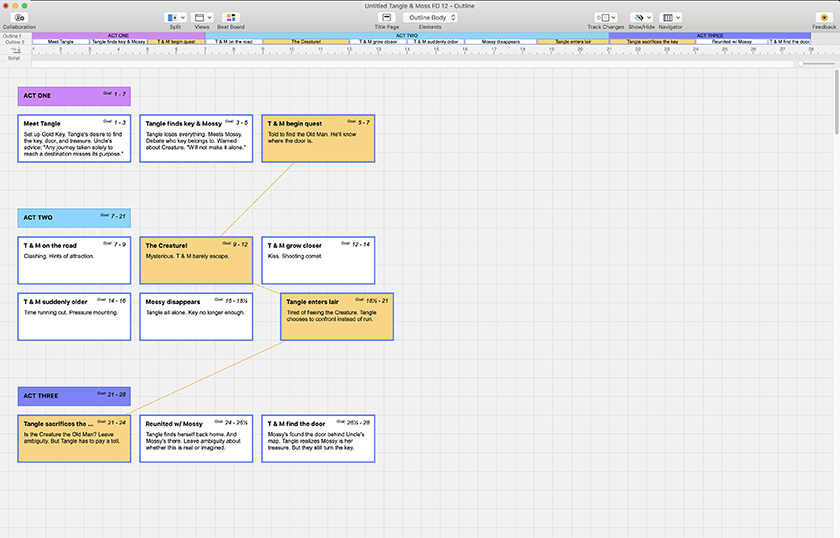Toggle Track Changes
The image size is (840, 538).
605,17
